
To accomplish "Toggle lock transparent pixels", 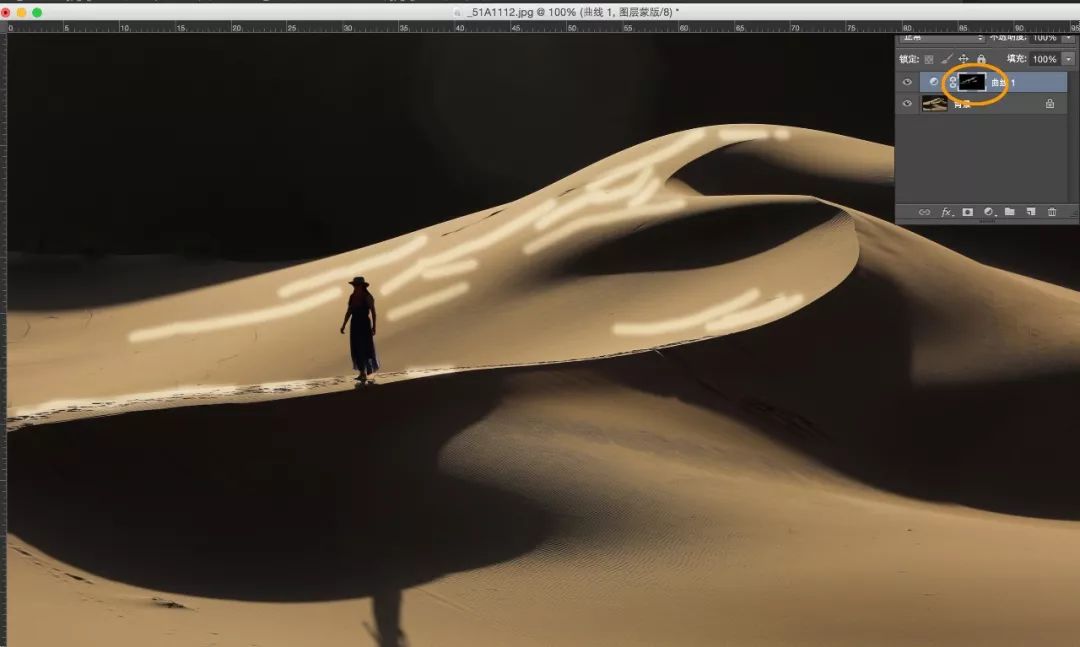I will (x=929, y=59).
